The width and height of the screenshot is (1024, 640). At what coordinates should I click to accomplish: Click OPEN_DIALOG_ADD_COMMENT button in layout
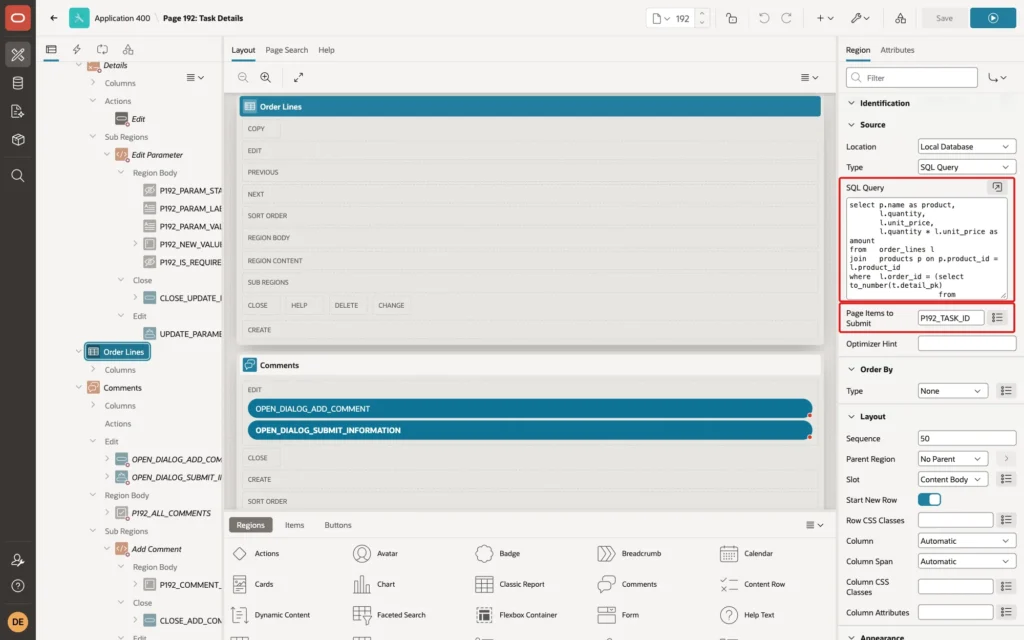click(x=530, y=409)
